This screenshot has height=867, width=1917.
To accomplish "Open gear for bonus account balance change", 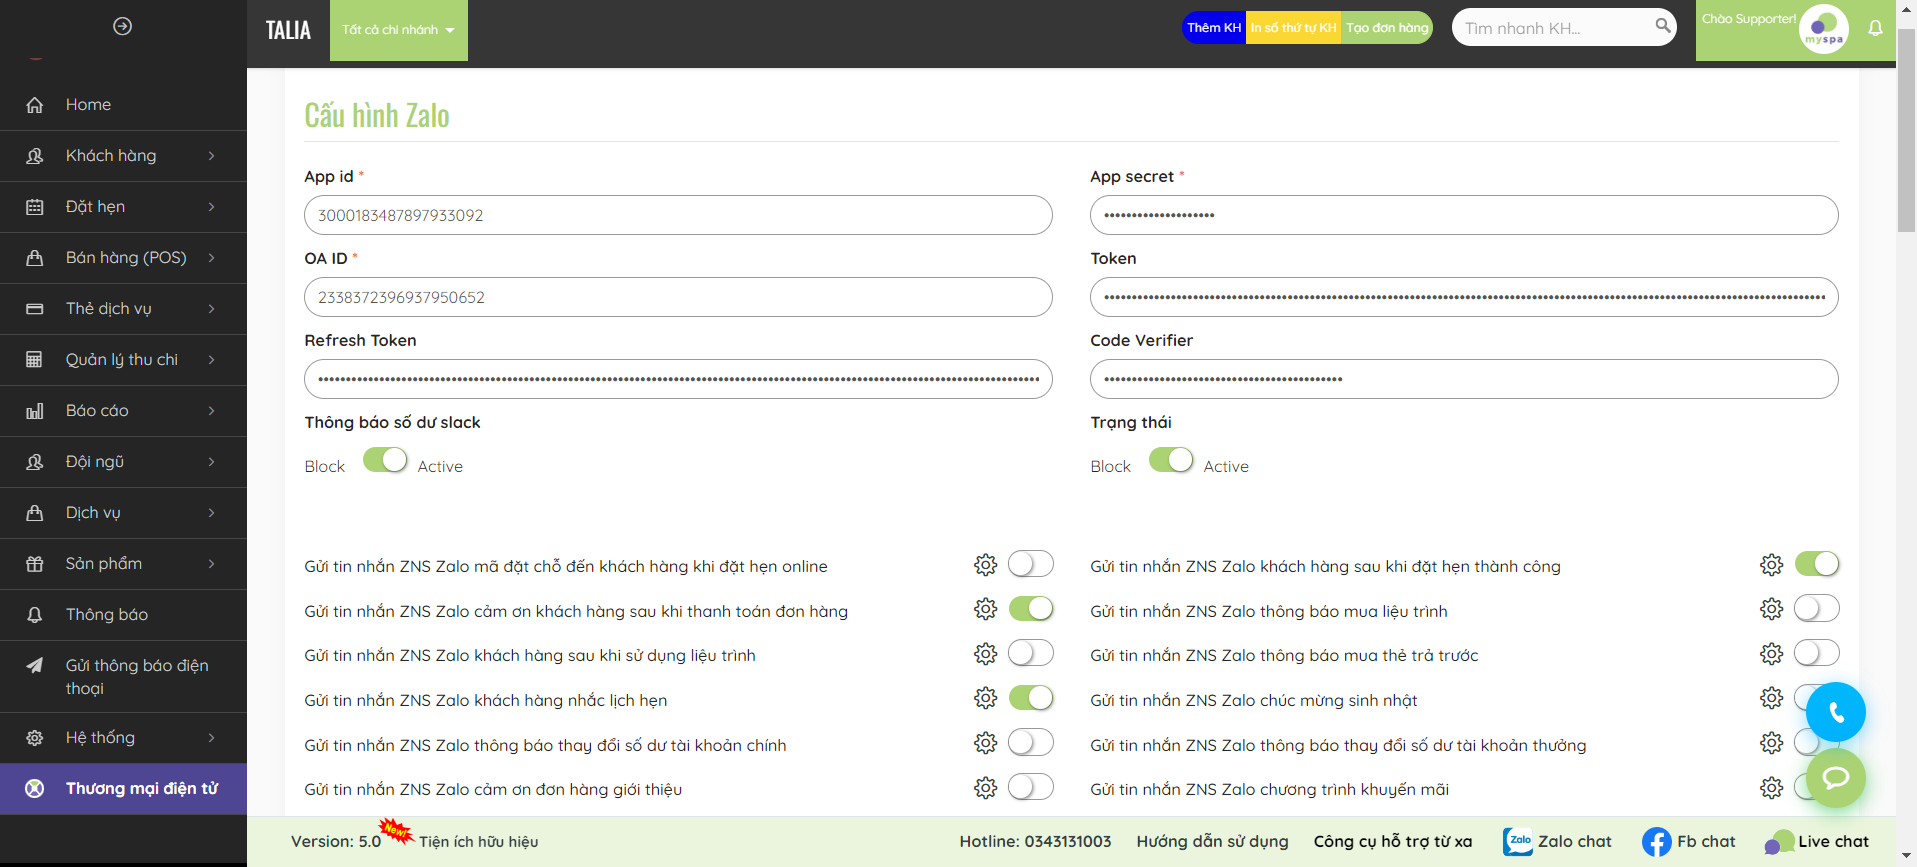I will pos(1771,743).
